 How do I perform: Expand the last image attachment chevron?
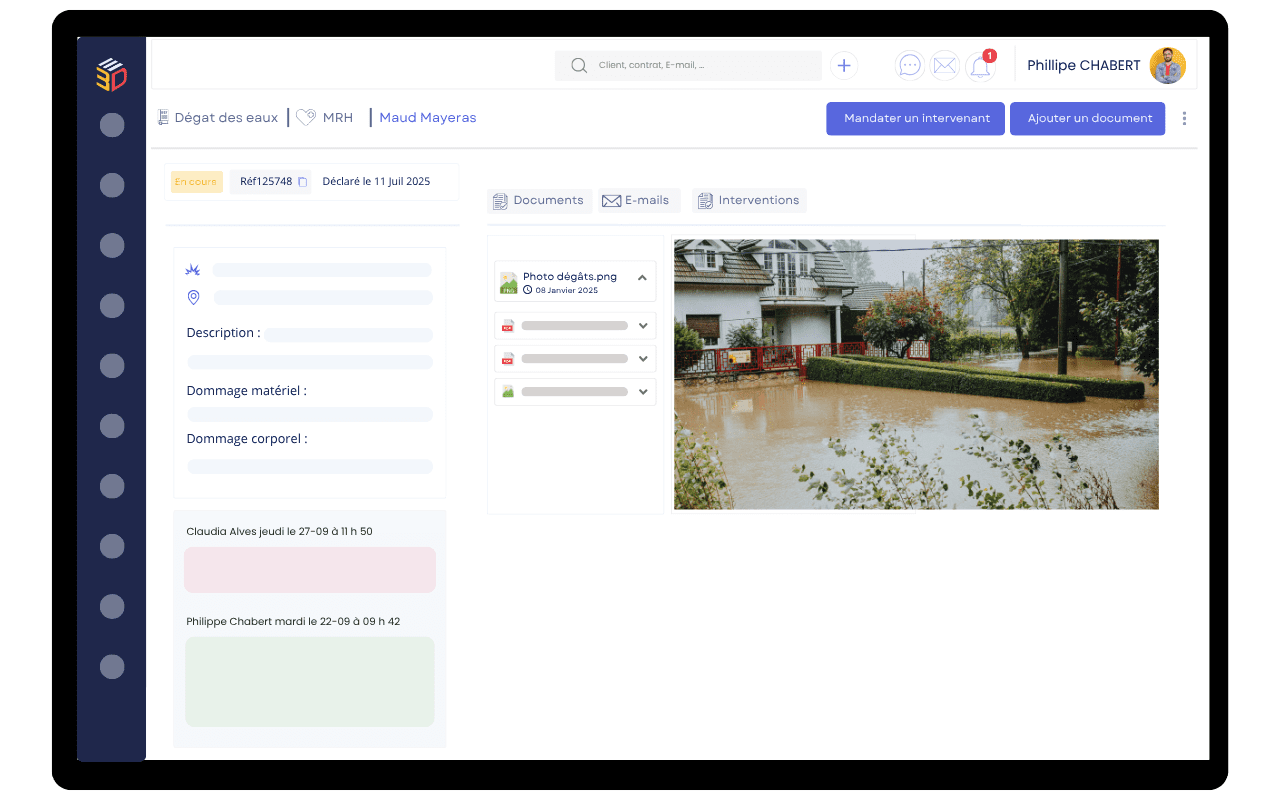pyautogui.click(x=643, y=391)
